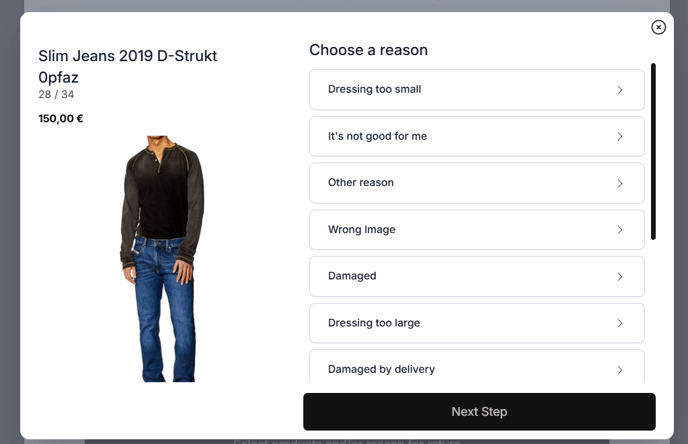Click chevron arrow beside Dressing too small
688x444 pixels.
pos(620,90)
